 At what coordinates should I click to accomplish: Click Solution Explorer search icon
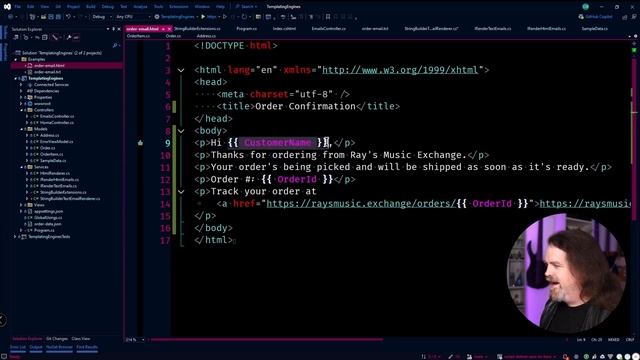point(115,45)
